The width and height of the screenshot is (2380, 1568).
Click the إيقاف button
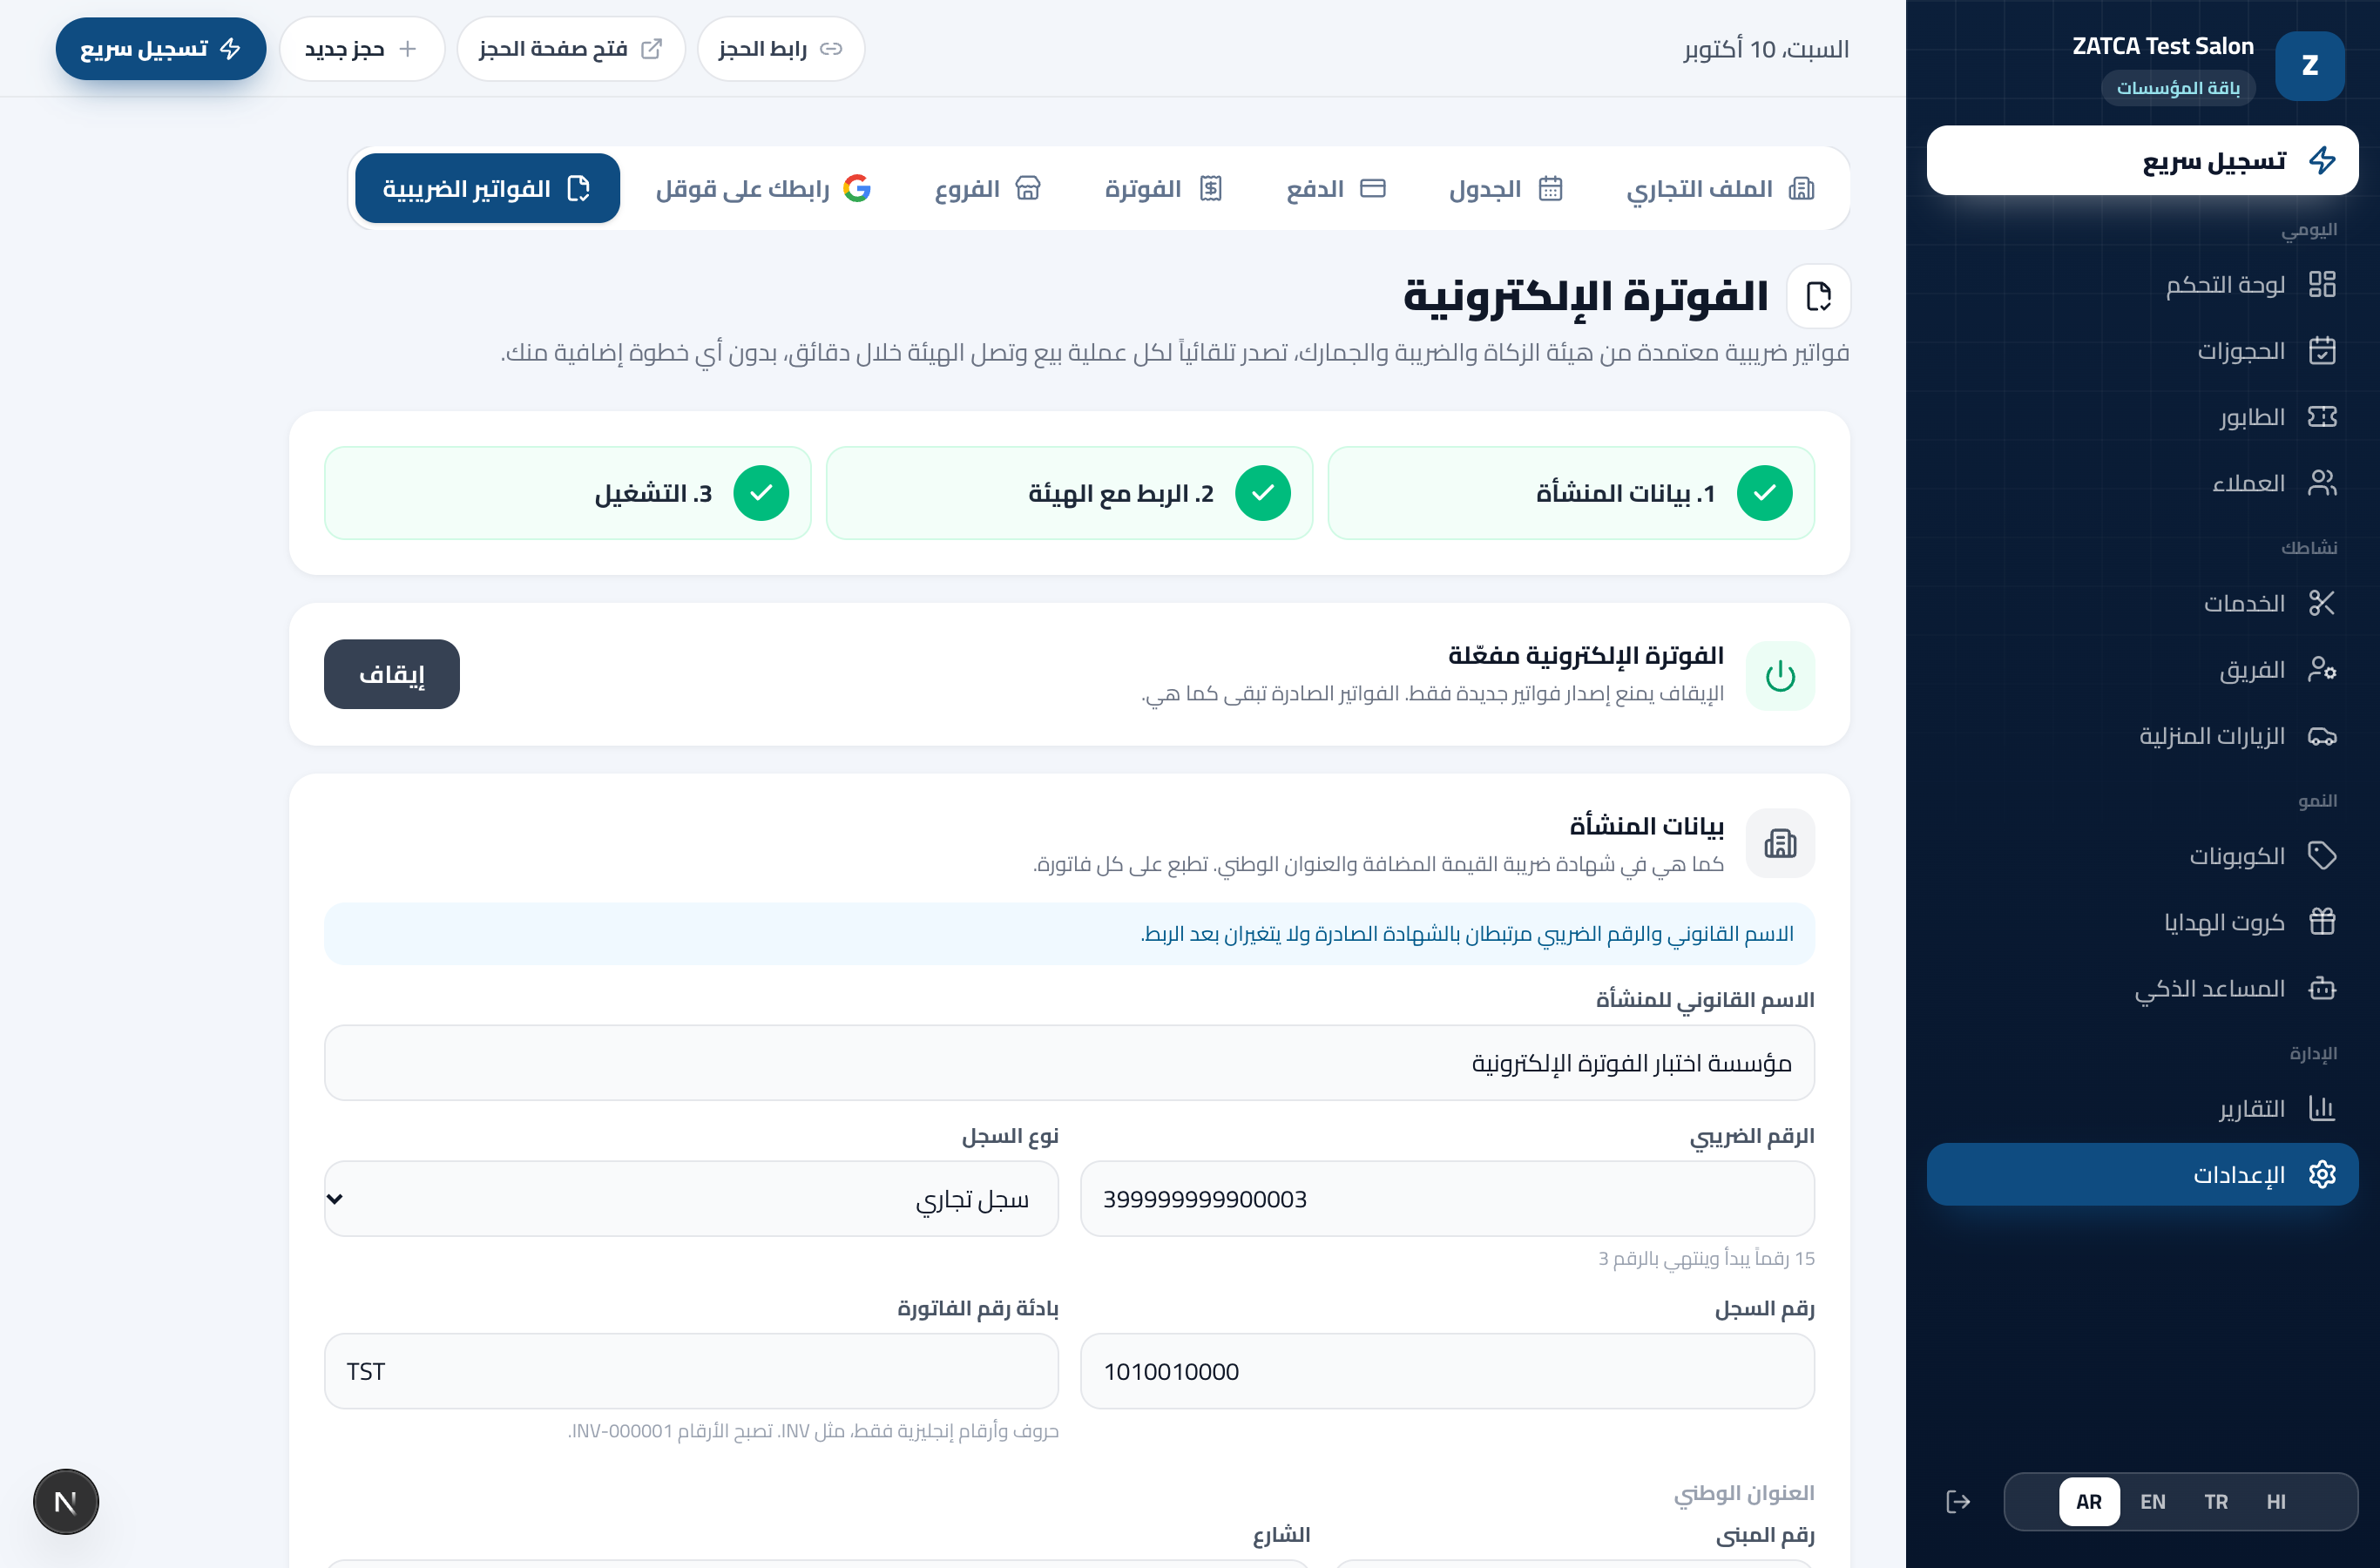[x=391, y=674]
